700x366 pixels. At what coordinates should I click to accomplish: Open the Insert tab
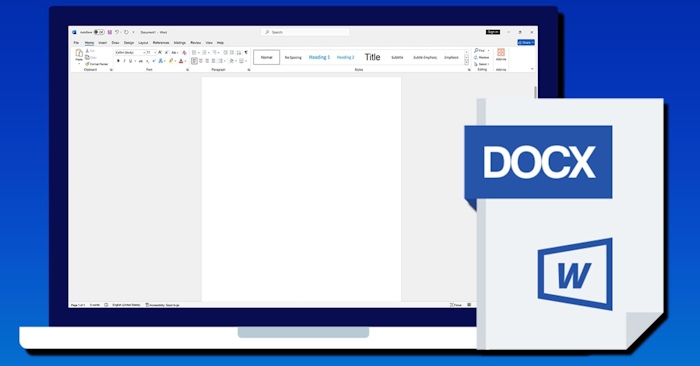click(103, 43)
